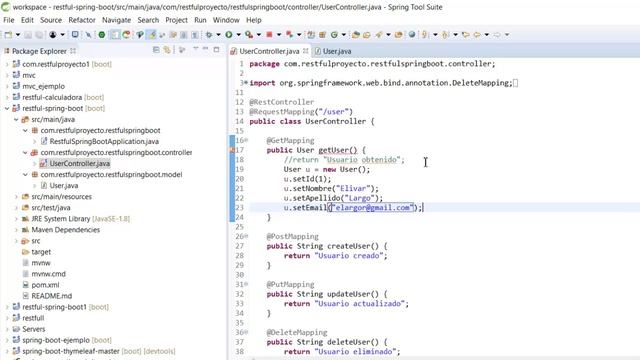The height and width of the screenshot is (360, 640).
Task: Open the New wizard dropdown arrow
Action: pyautogui.click(x=18, y=35)
